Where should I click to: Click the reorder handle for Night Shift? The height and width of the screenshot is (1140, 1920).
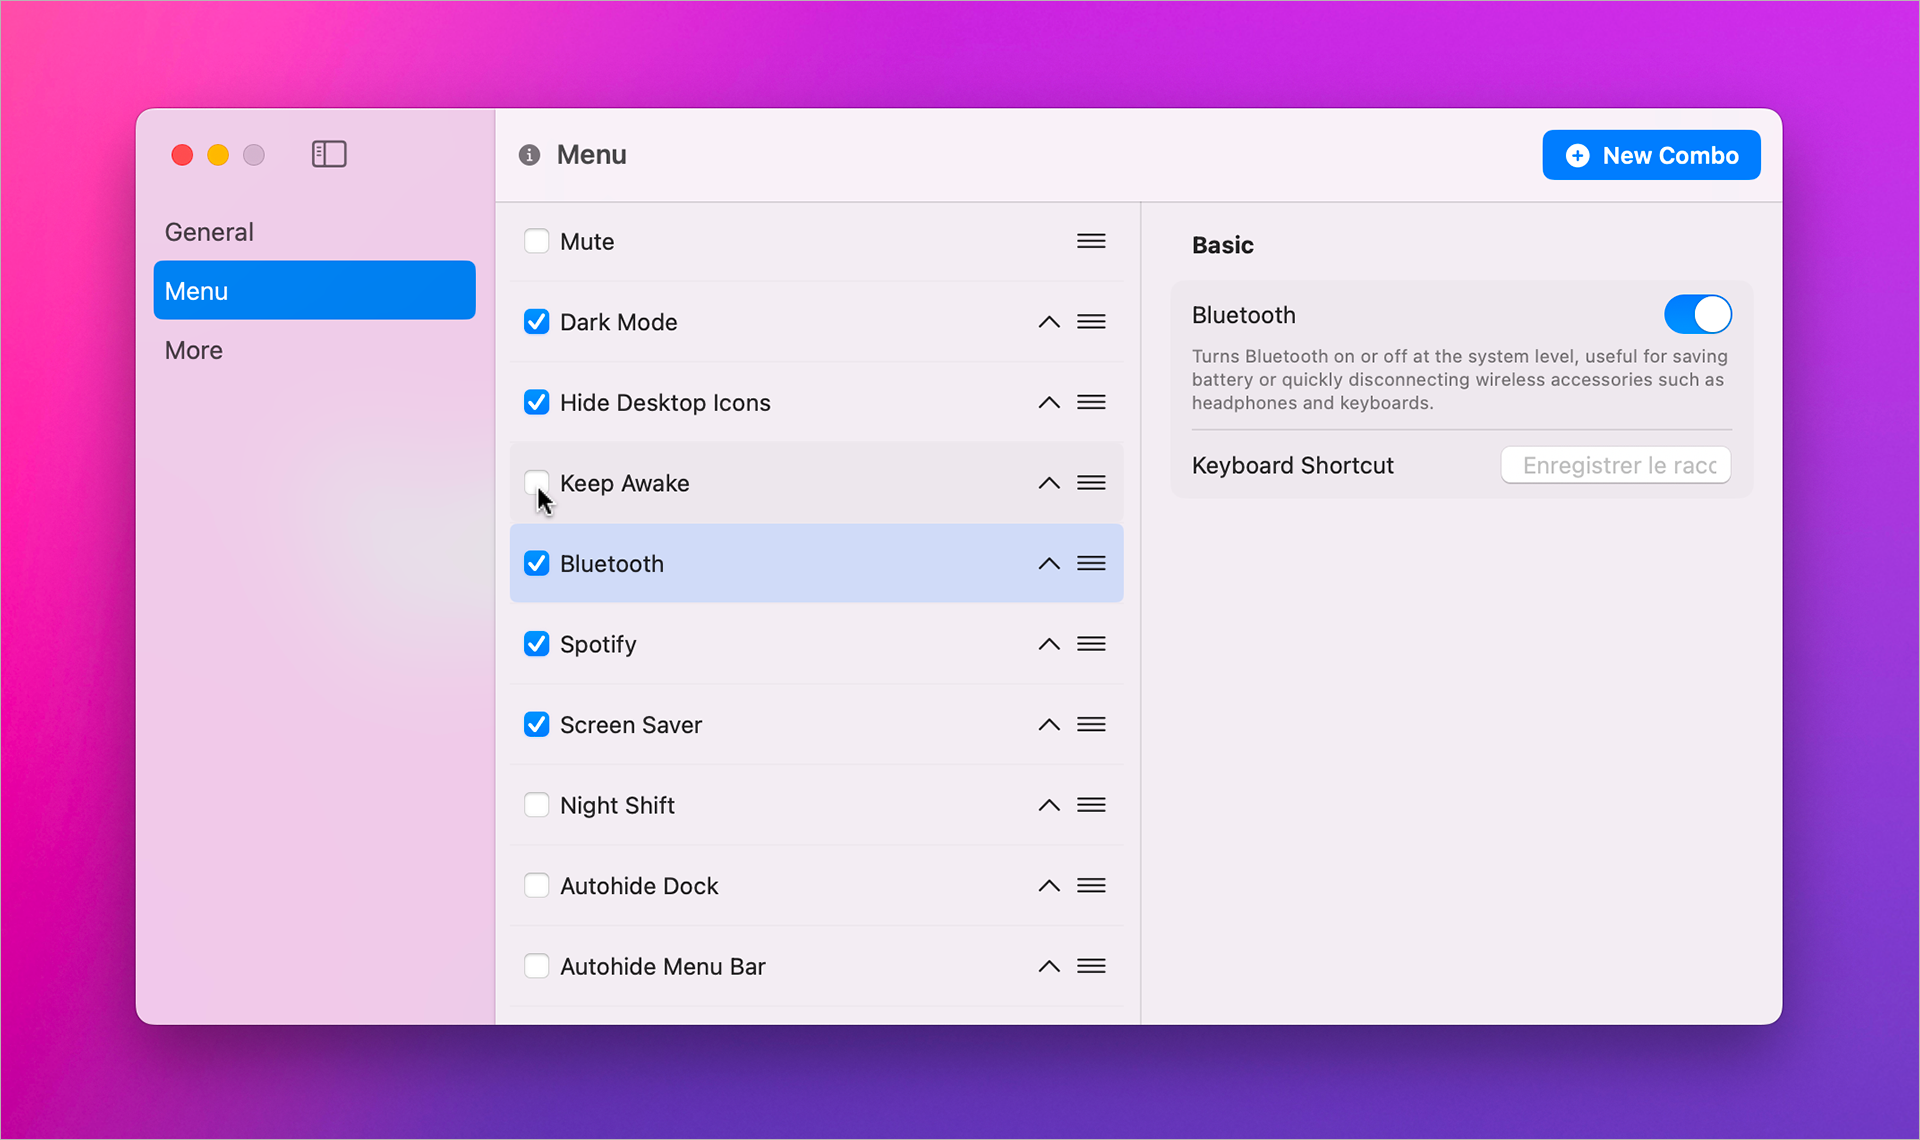pyautogui.click(x=1091, y=805)
